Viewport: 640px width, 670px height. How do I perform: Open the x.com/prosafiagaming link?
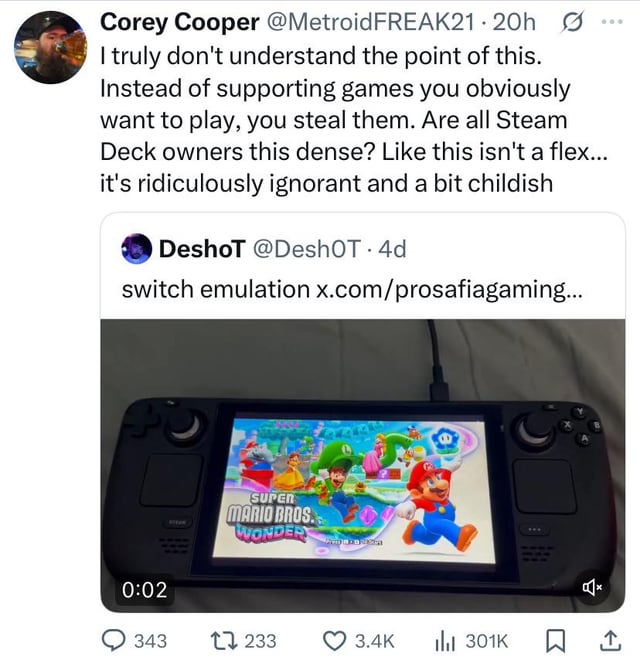coord(446,290)
